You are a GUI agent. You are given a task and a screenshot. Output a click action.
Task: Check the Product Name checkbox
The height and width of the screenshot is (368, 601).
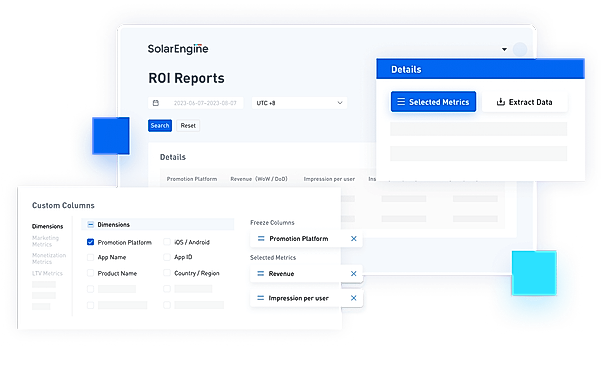pos(90,273)
